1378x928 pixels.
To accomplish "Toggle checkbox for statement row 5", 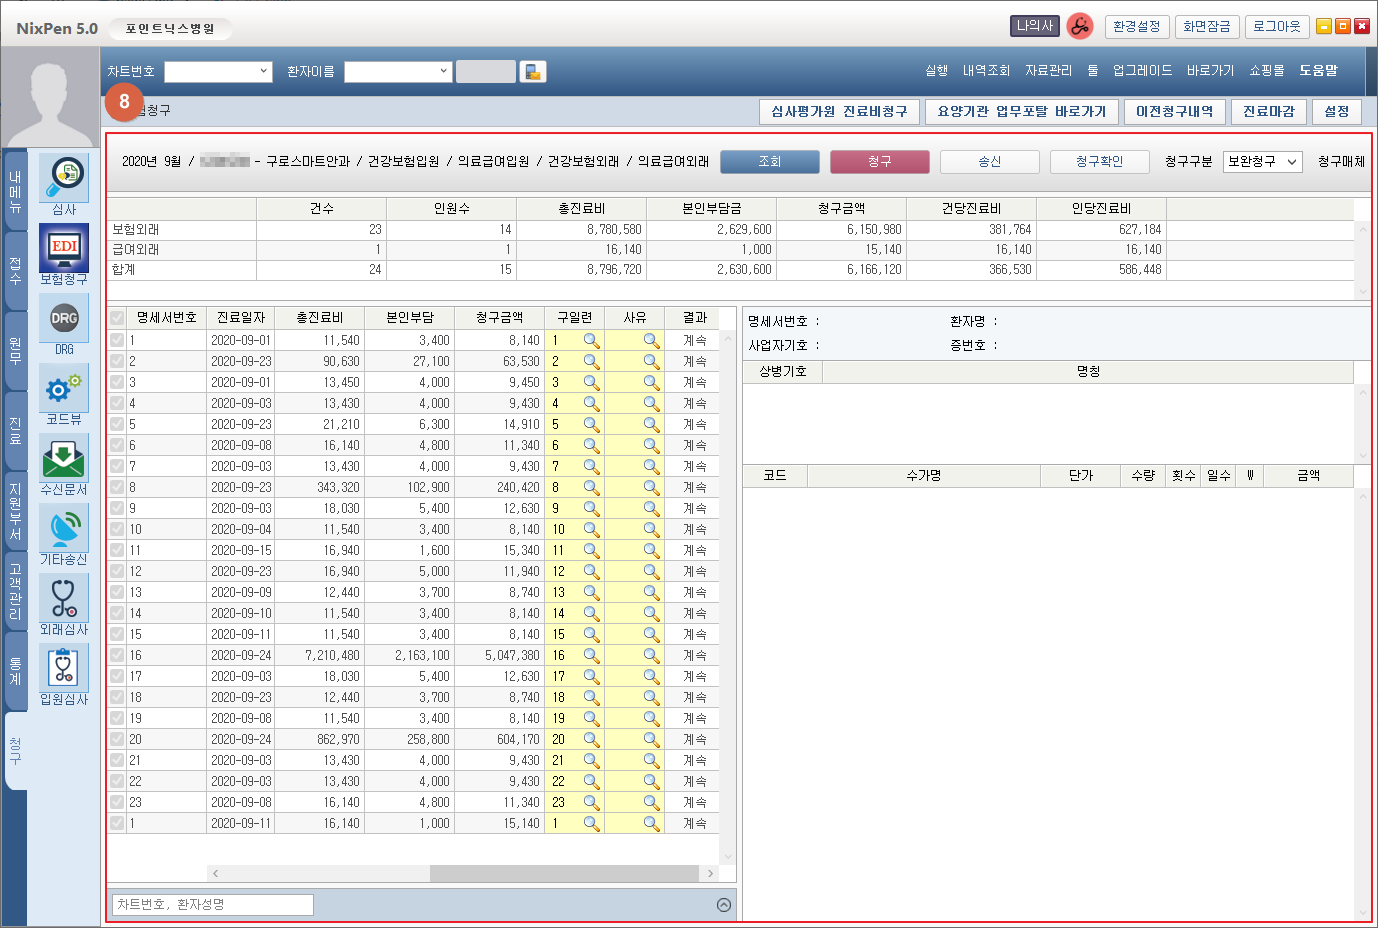I will coord(117,424).
